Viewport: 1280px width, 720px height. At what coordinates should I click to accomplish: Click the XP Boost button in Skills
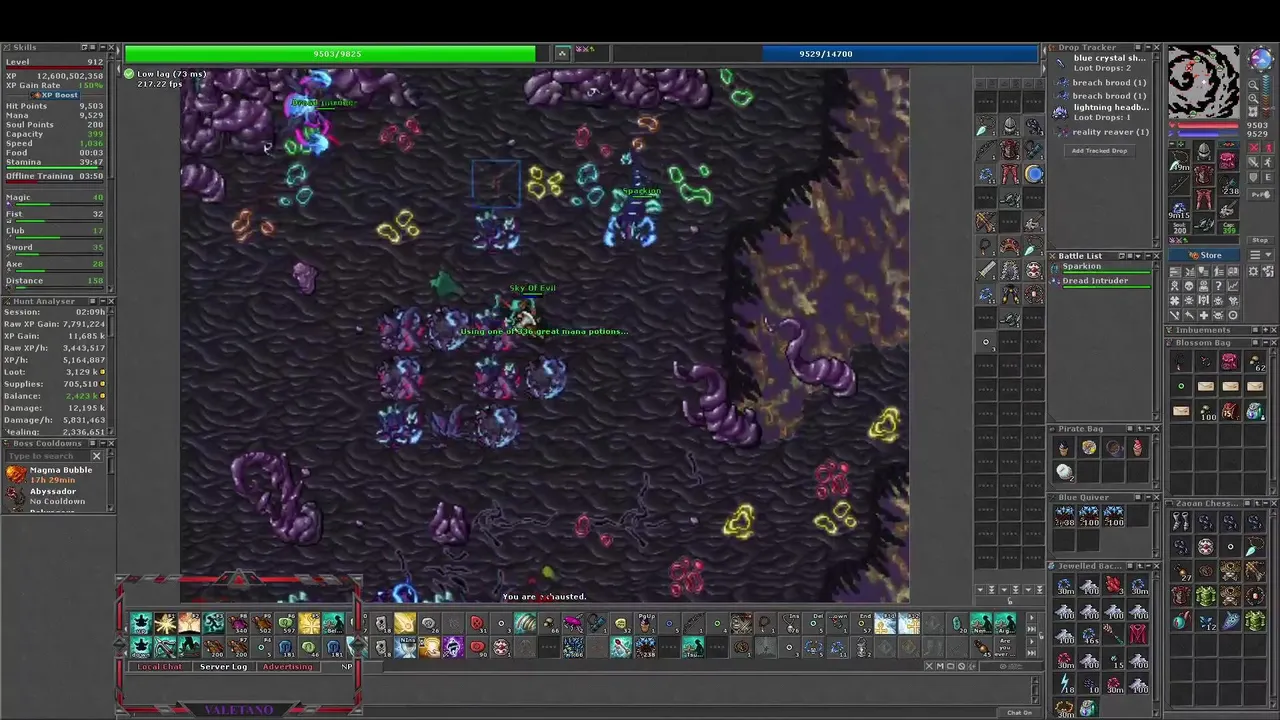(x=55, y=95)
